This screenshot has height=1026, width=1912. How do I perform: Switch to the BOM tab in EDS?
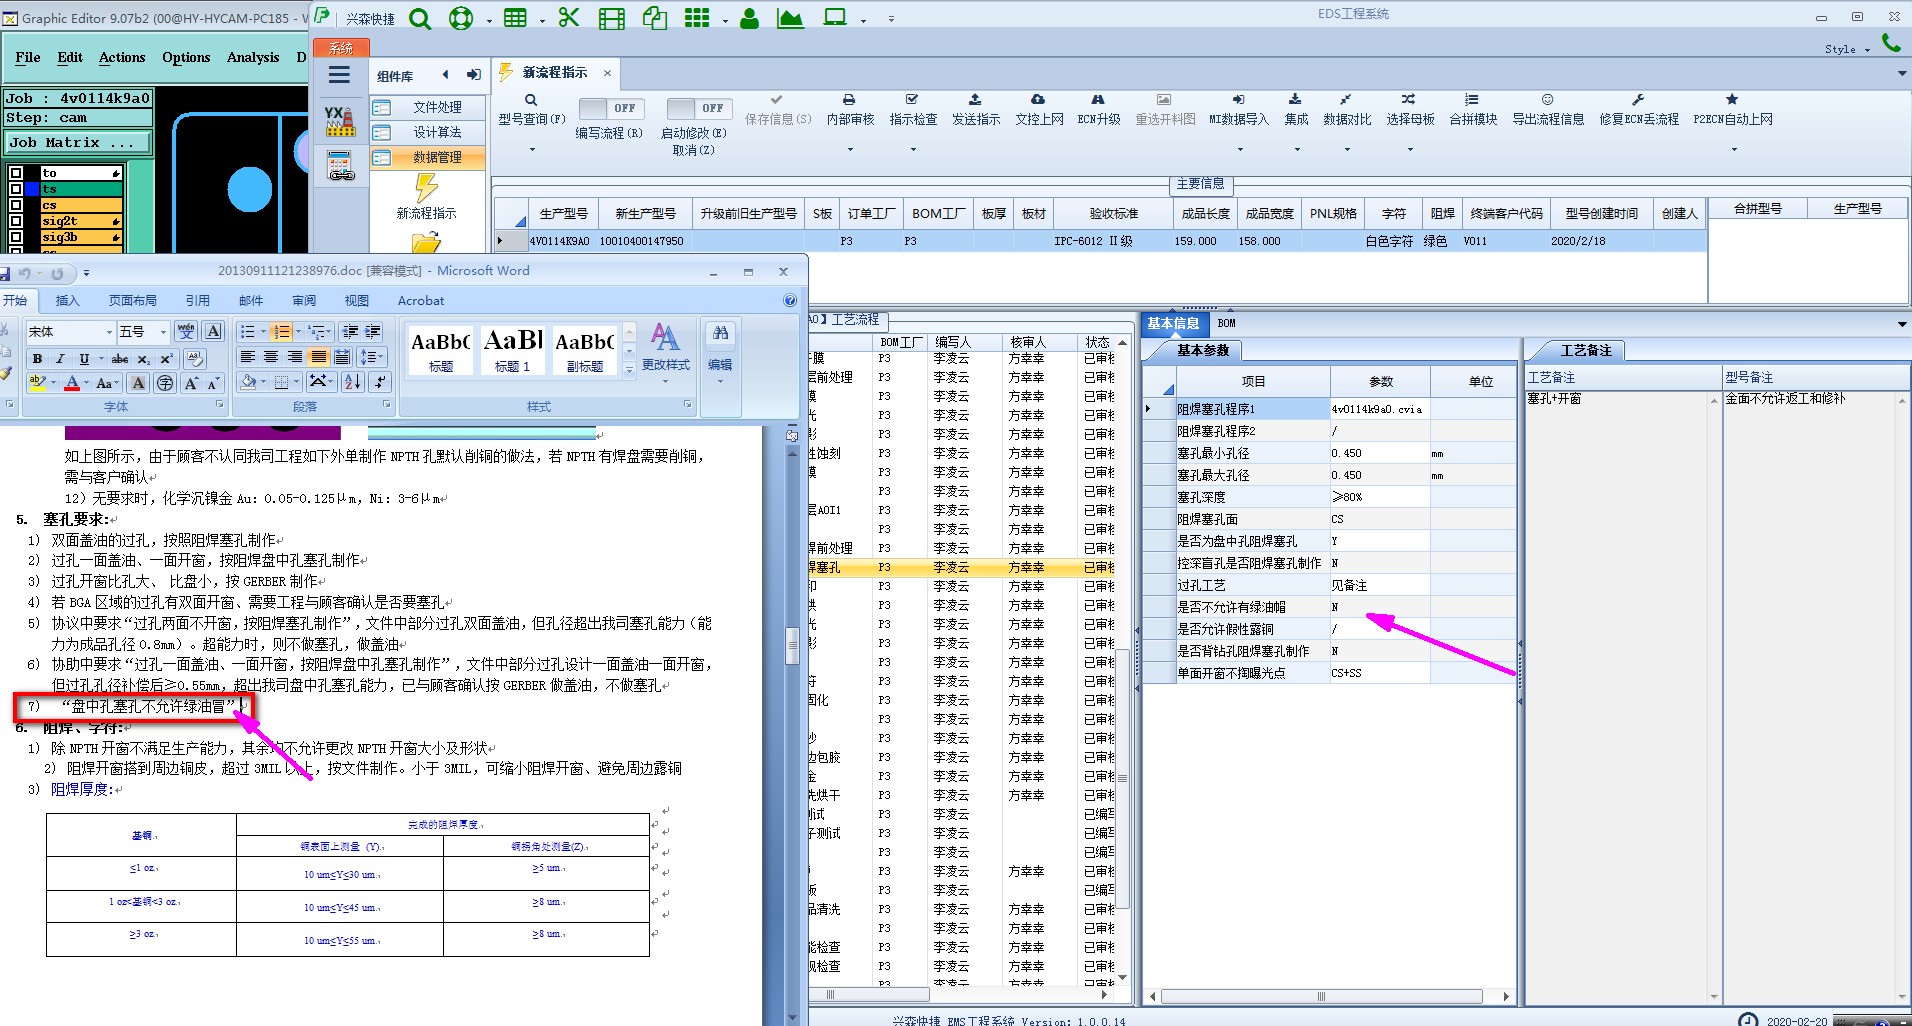point(1227,323)
